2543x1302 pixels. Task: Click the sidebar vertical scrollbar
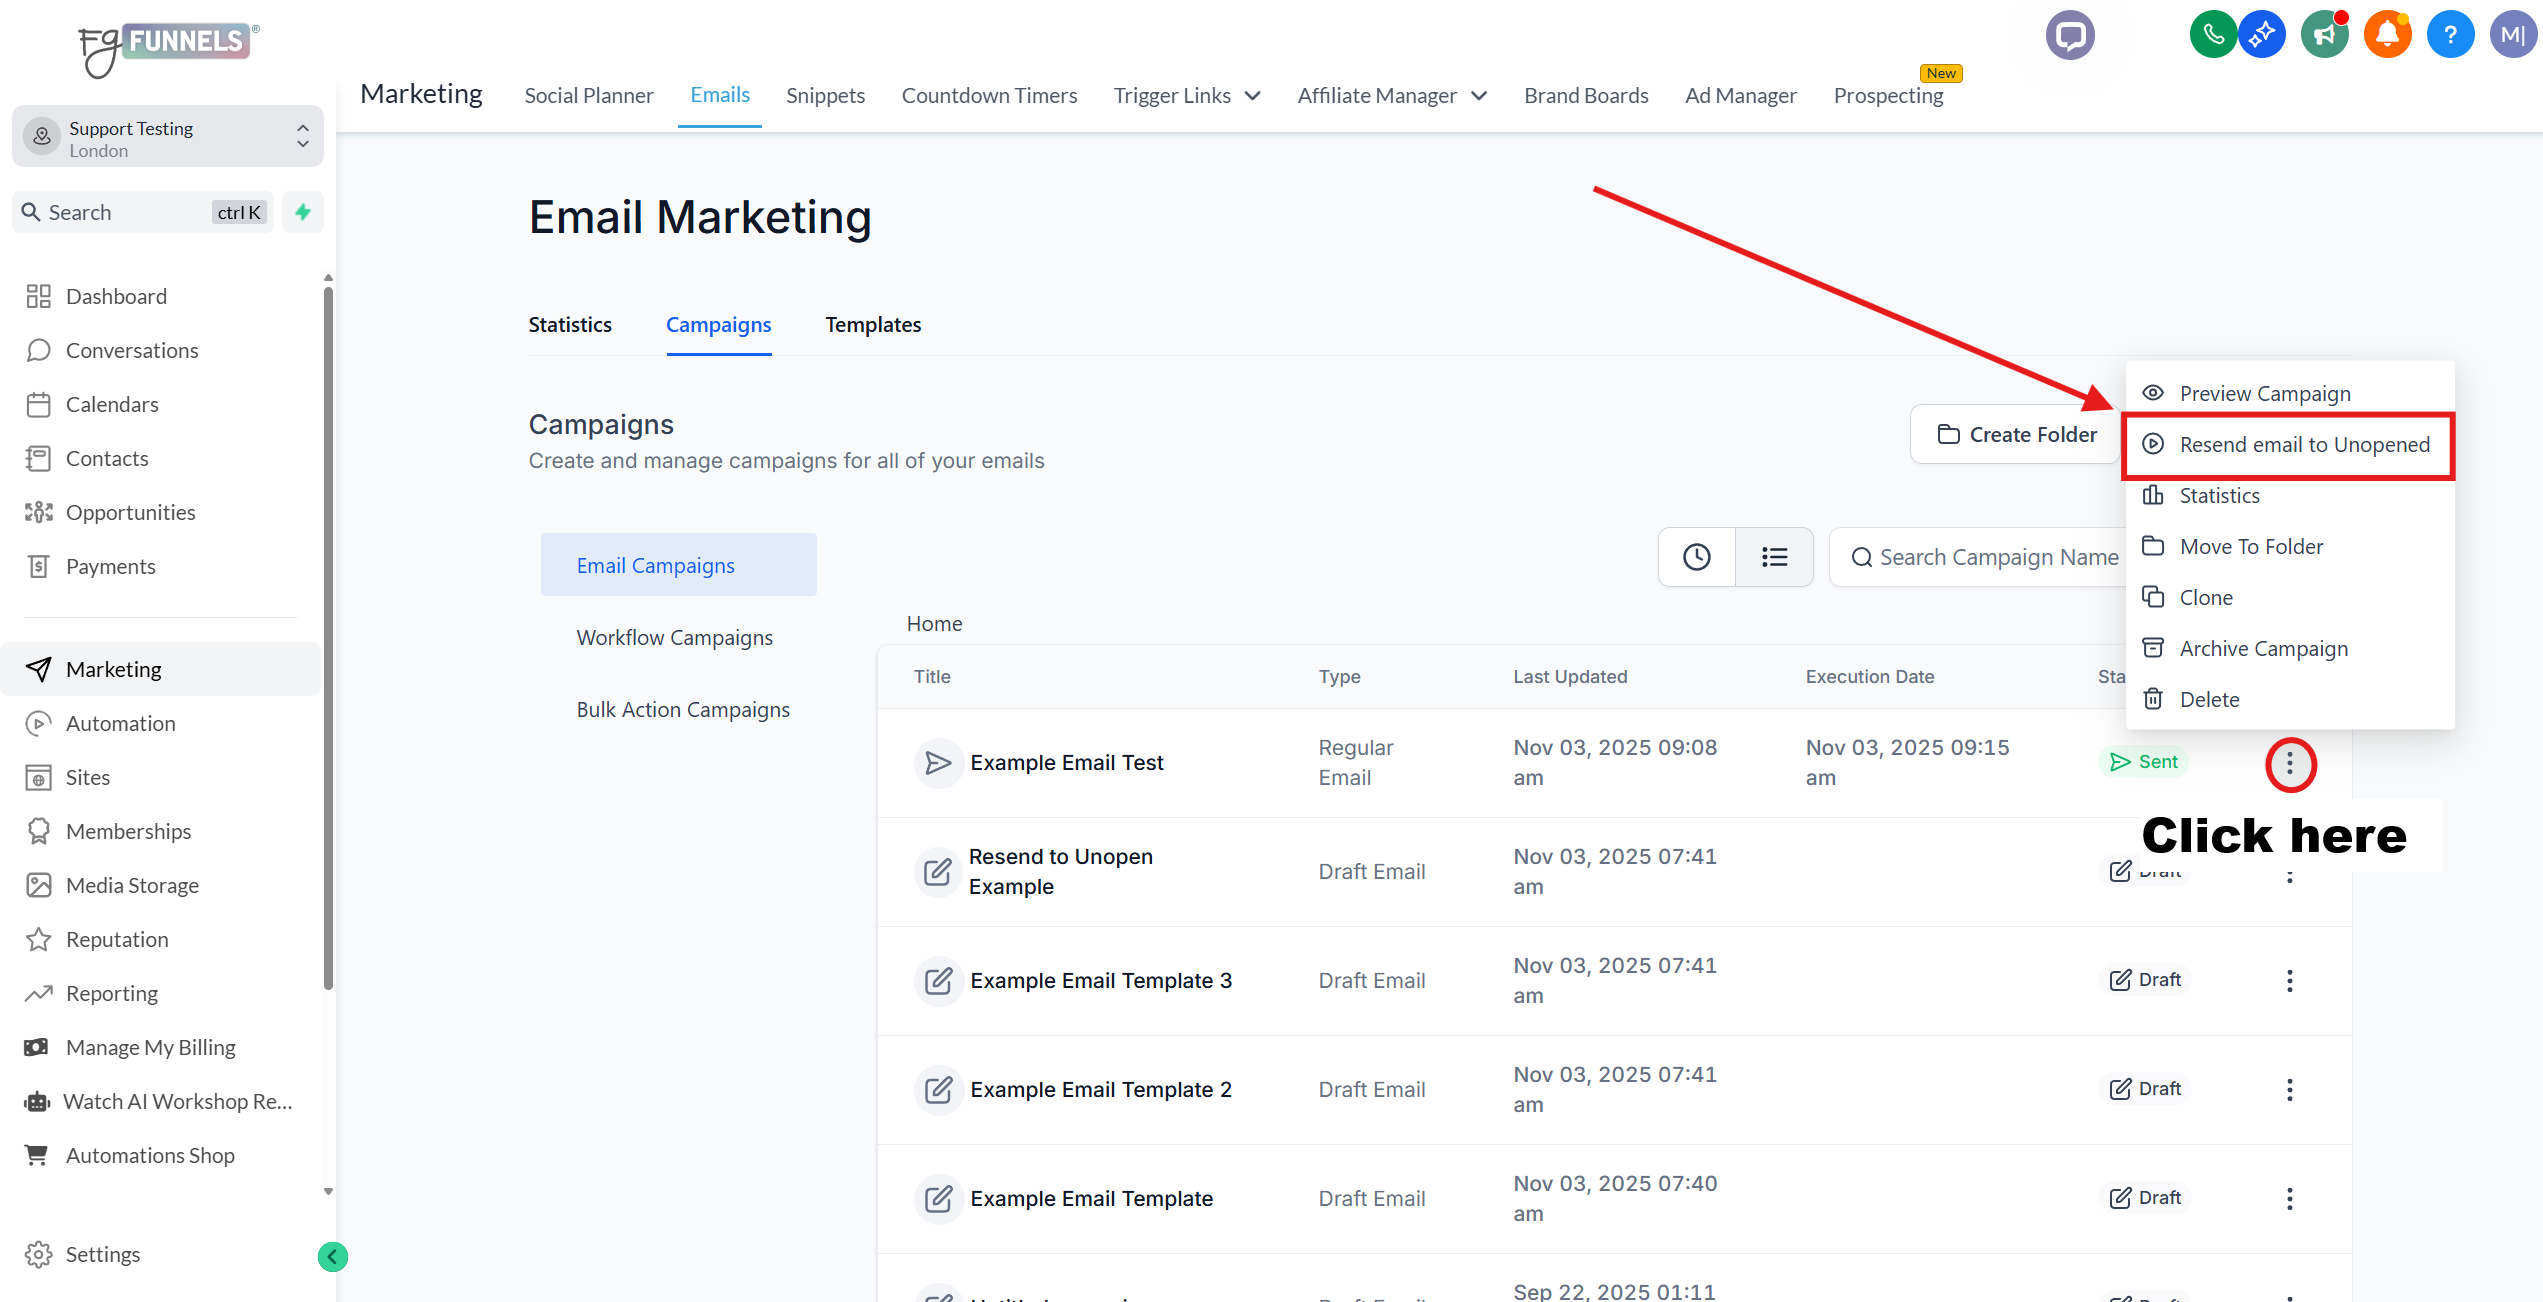[328, 640]
